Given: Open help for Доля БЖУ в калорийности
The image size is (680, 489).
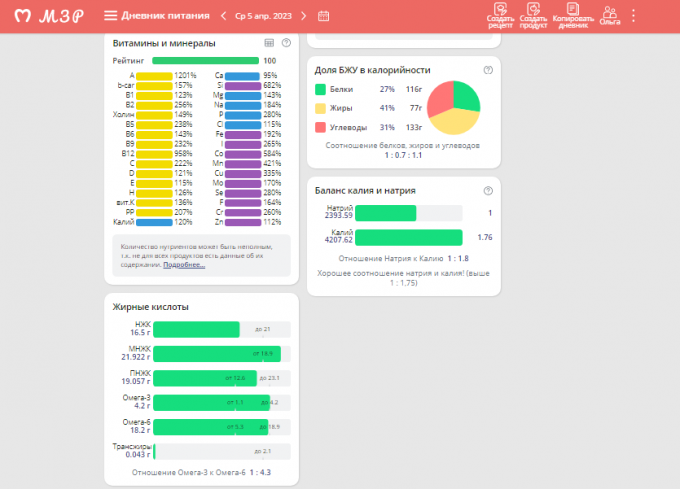Looking at the screenshot, I should (x=488, y=70).
